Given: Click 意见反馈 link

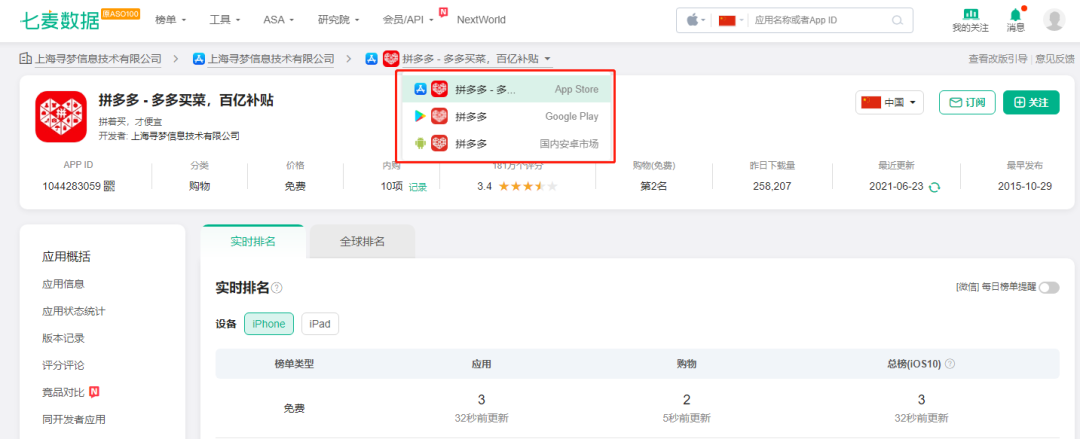Looking at the screenshot, I should pyautogui.click(x=1055, y=59).
